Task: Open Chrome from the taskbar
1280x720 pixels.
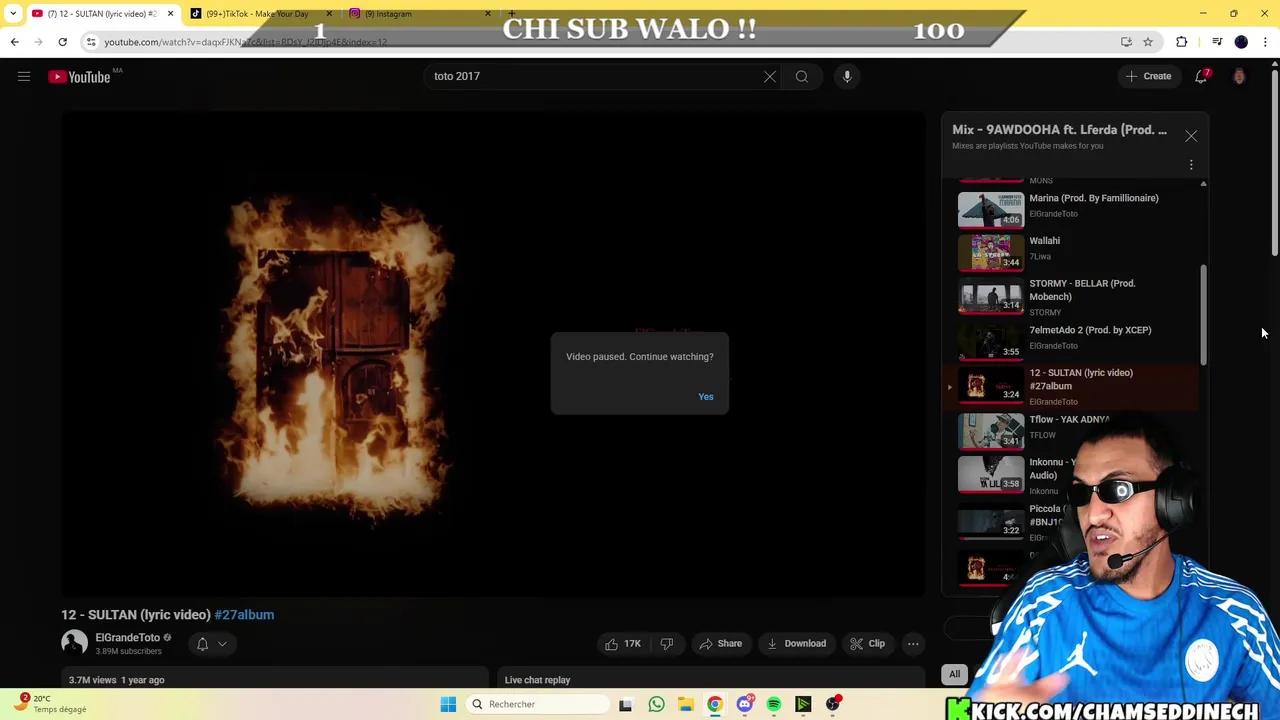Action: (x=714, y=704)
